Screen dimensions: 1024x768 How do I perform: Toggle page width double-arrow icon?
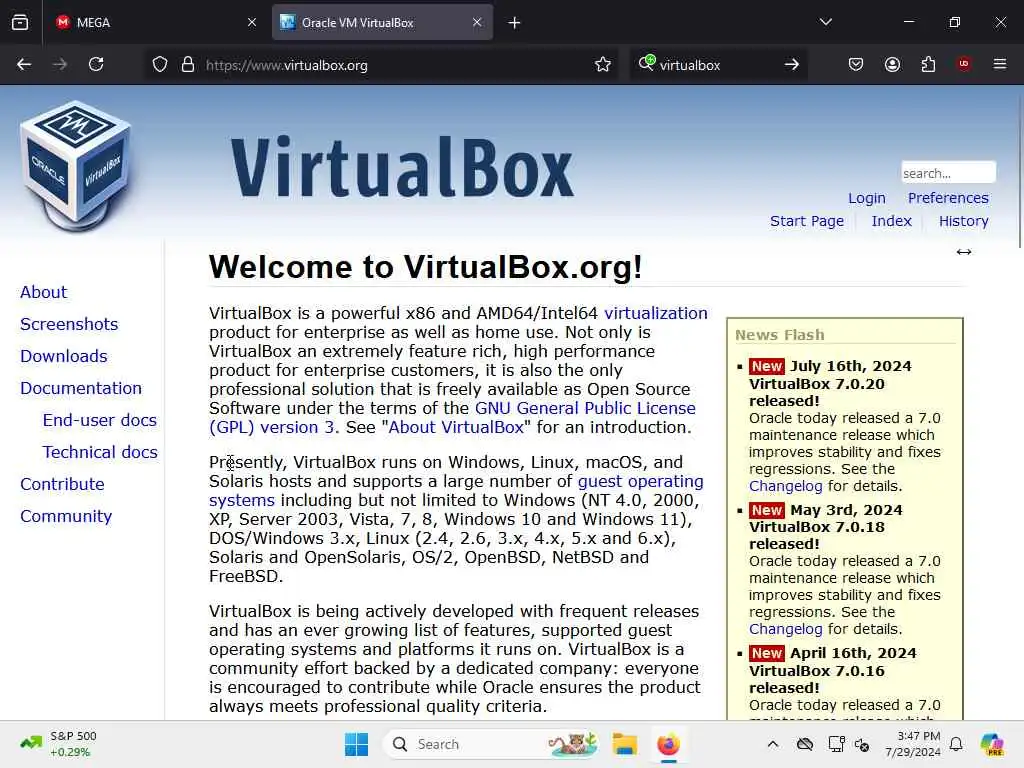tap(964, 252)
